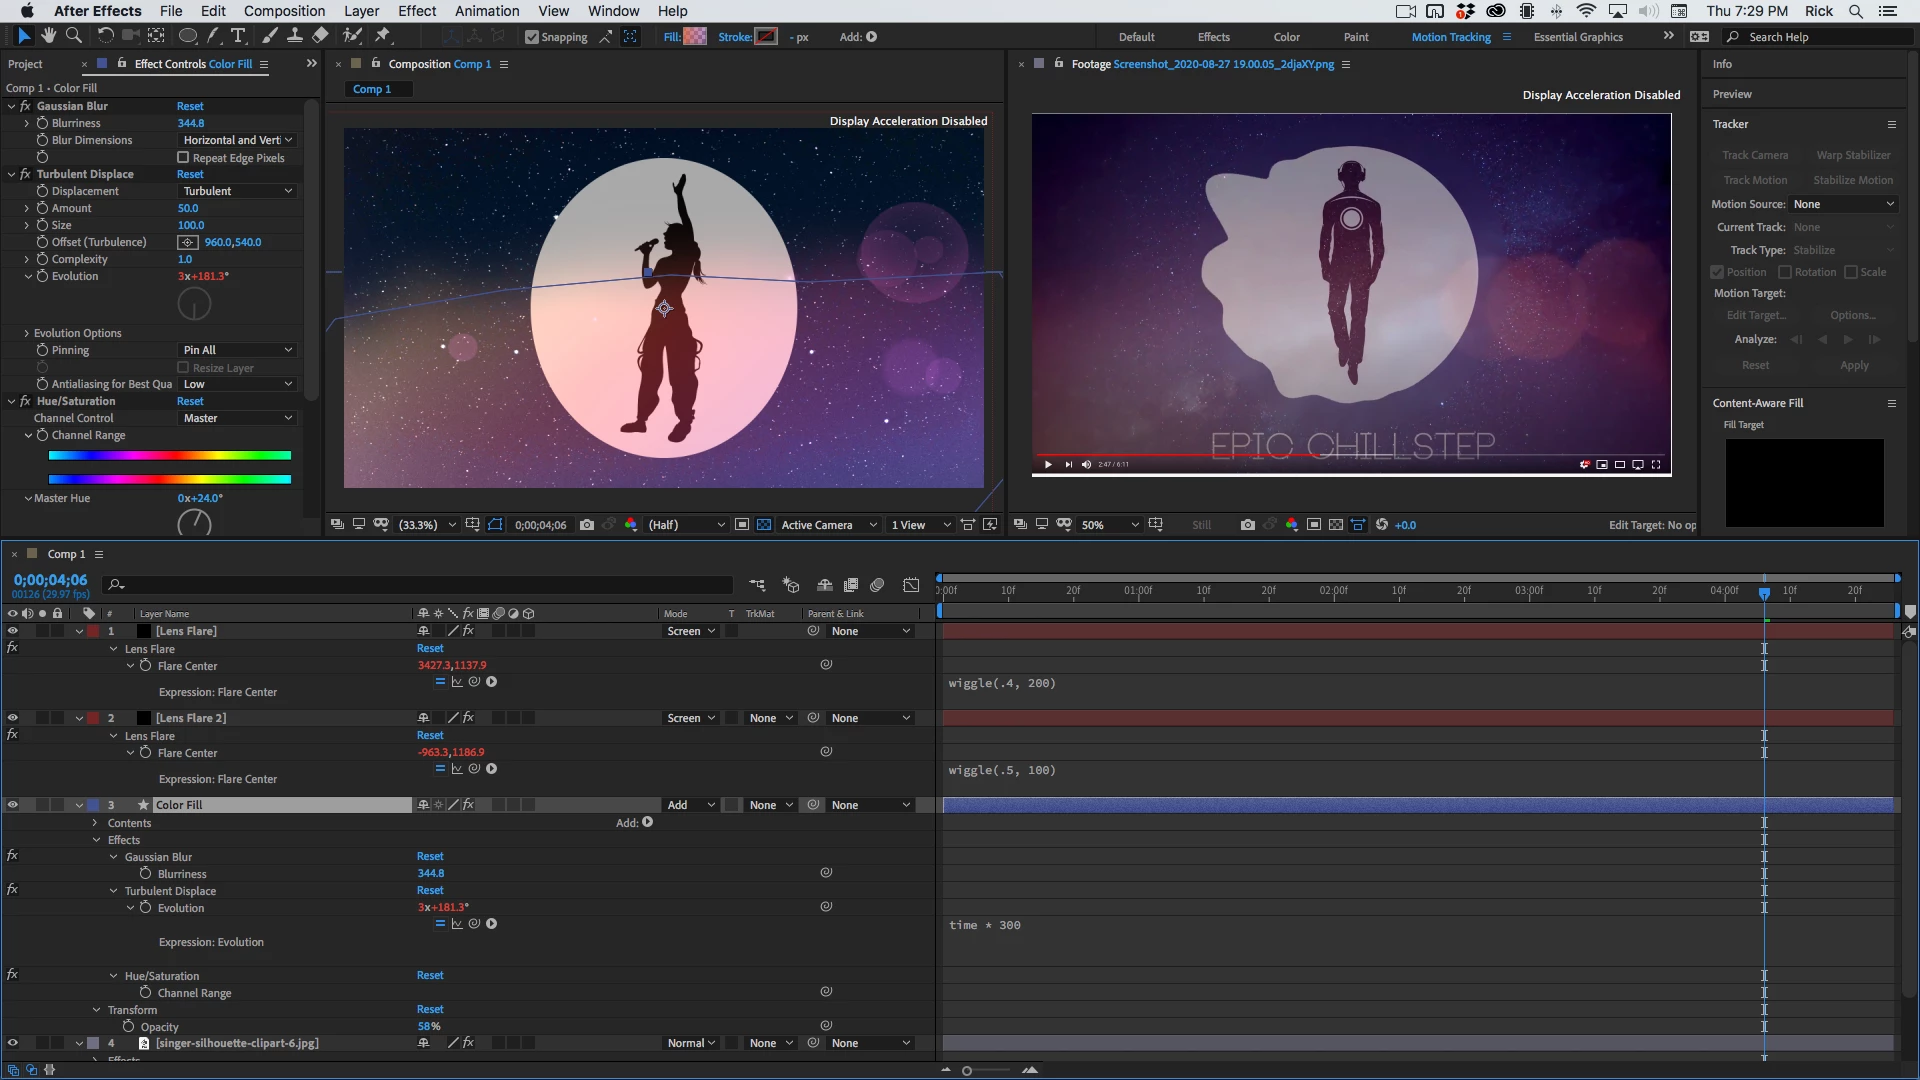Open Lens Flare layer Screen mode dropdown
This screenshot has height=1080, width=1920.
click(691, 631)
